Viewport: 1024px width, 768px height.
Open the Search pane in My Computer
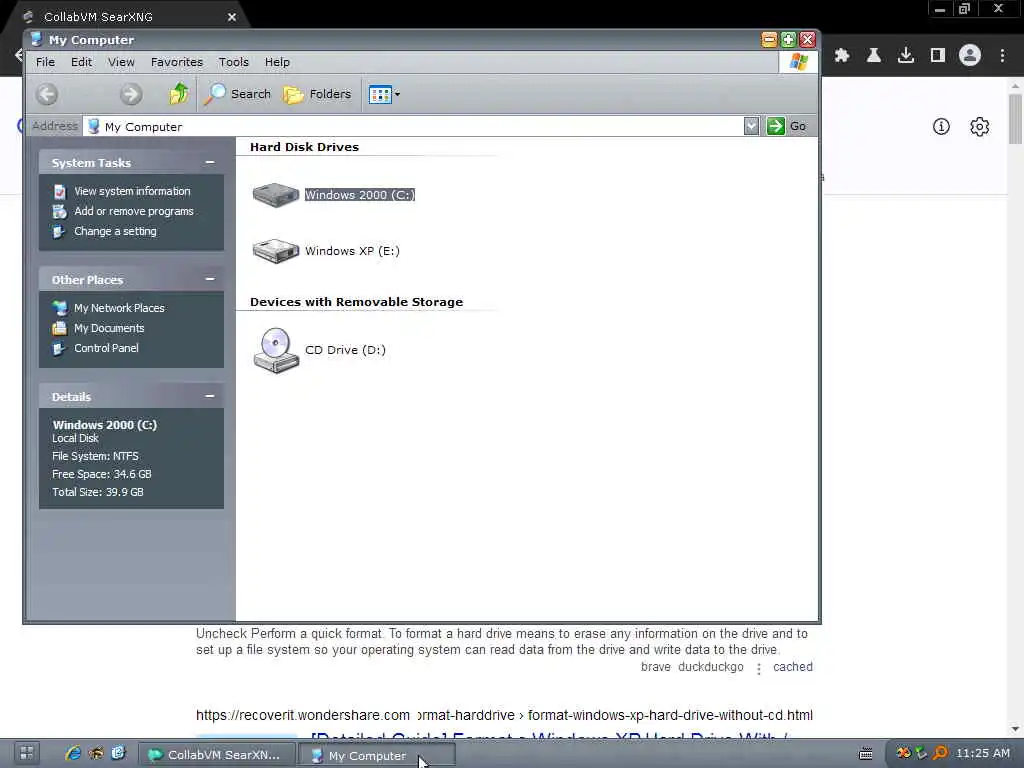point(236,94)
